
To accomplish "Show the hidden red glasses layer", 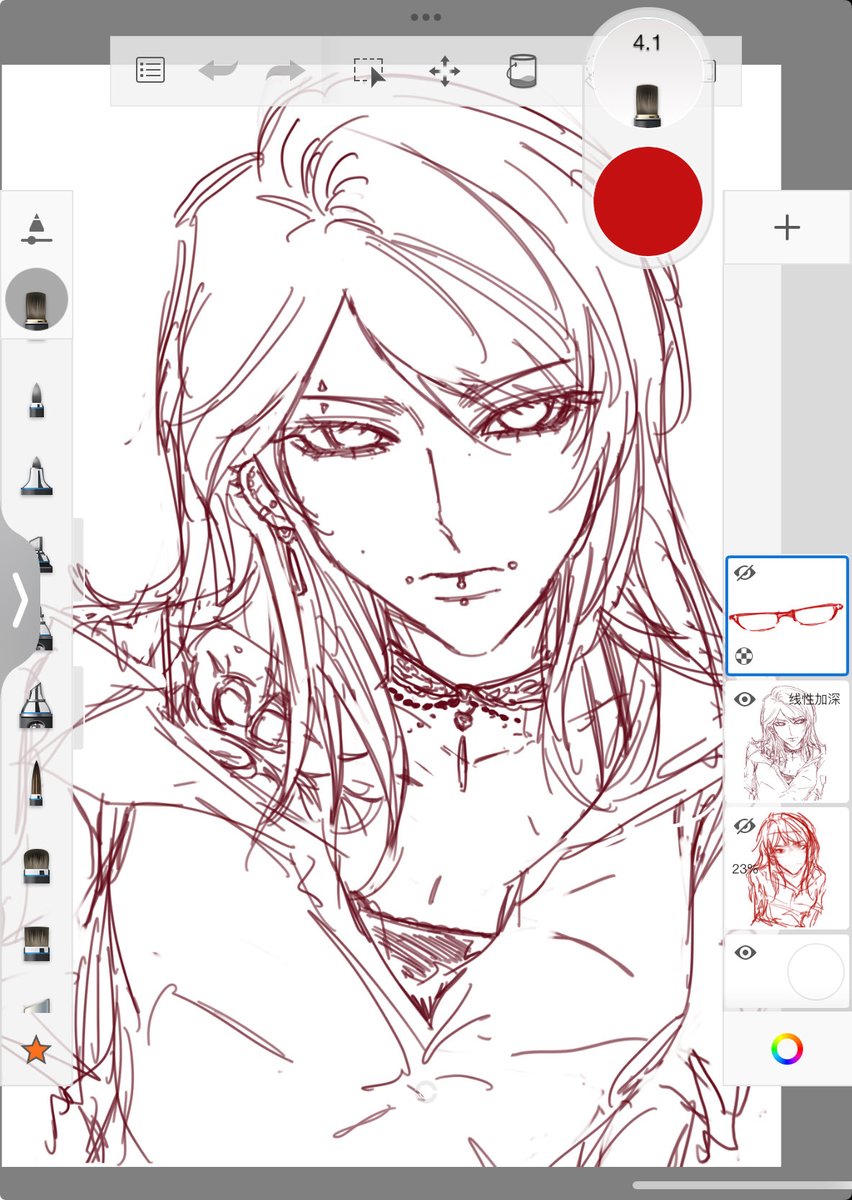I will point(744,573).
